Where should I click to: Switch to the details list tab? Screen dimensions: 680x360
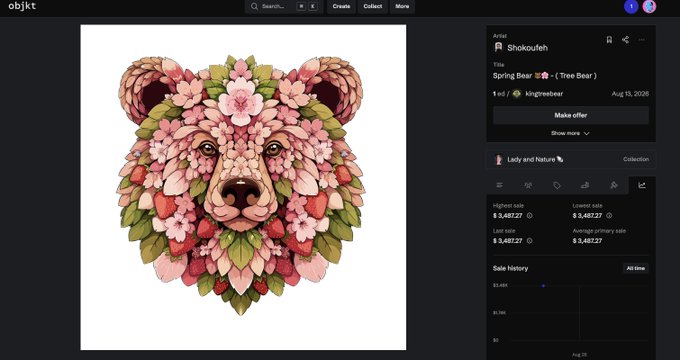click(500, 185)
